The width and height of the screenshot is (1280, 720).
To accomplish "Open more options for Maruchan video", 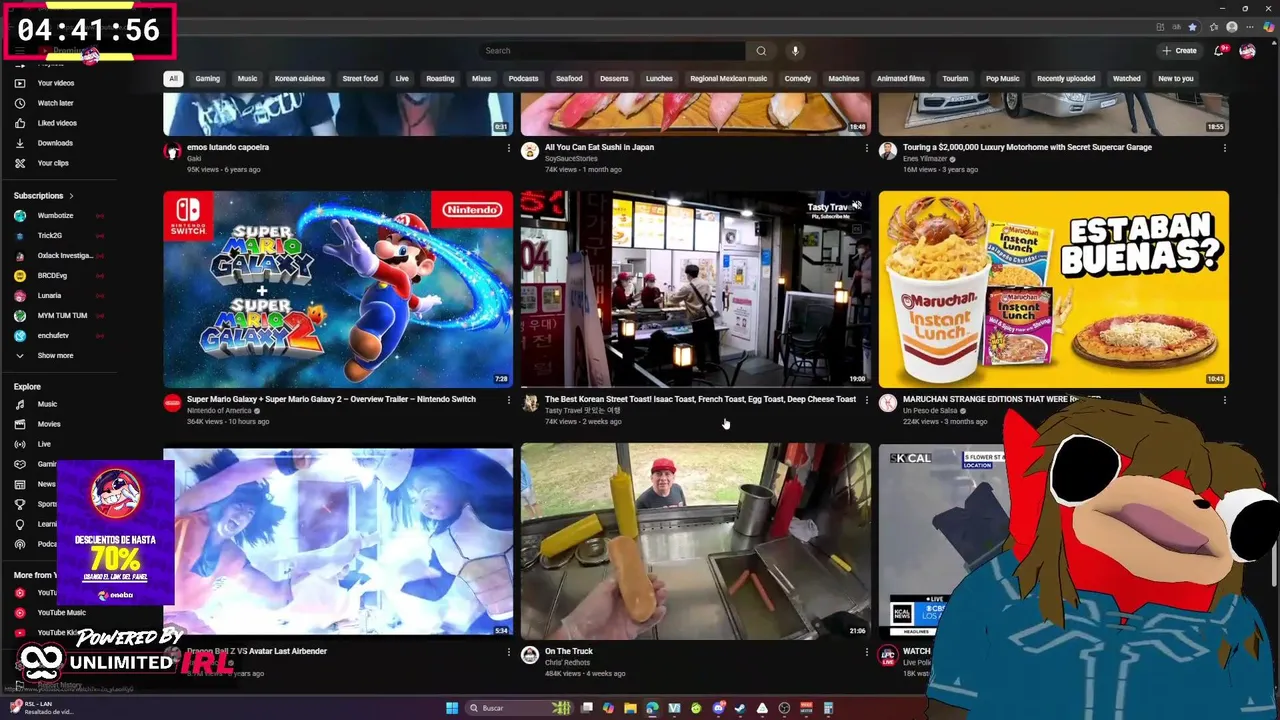I will 1225,400.
